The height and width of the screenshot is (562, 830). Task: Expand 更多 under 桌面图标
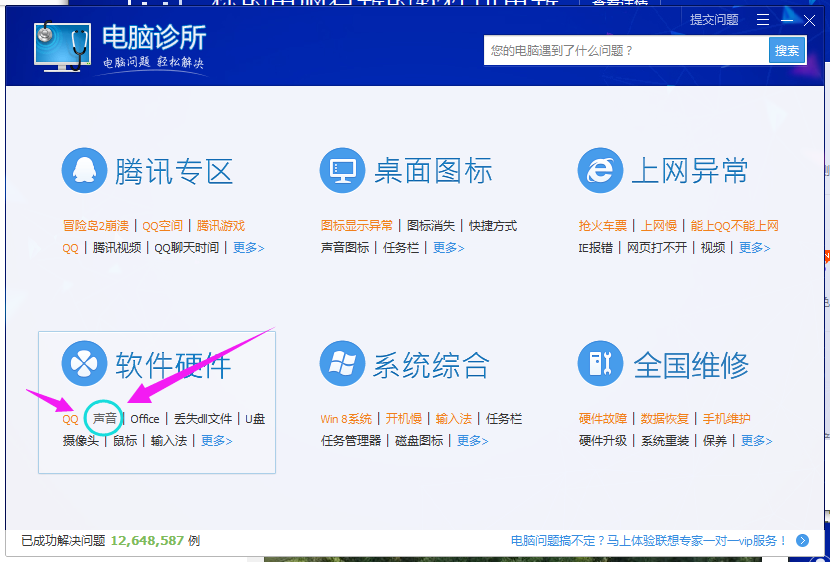[448, 248]
